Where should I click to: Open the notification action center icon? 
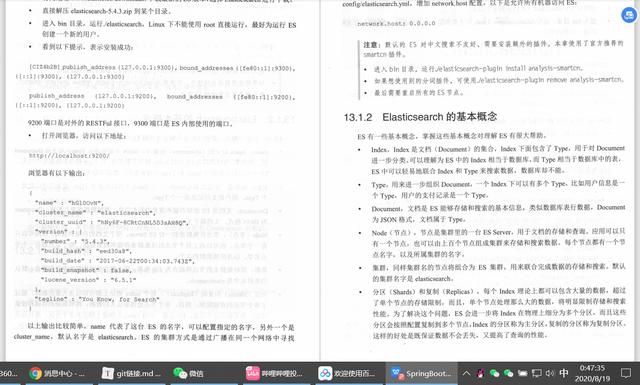[626, 373]
